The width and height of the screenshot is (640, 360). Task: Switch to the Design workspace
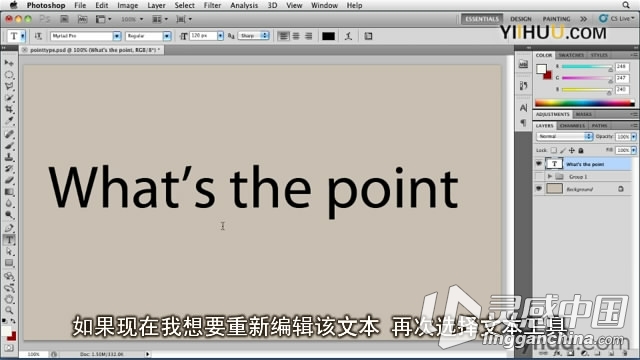coord(521,19)
